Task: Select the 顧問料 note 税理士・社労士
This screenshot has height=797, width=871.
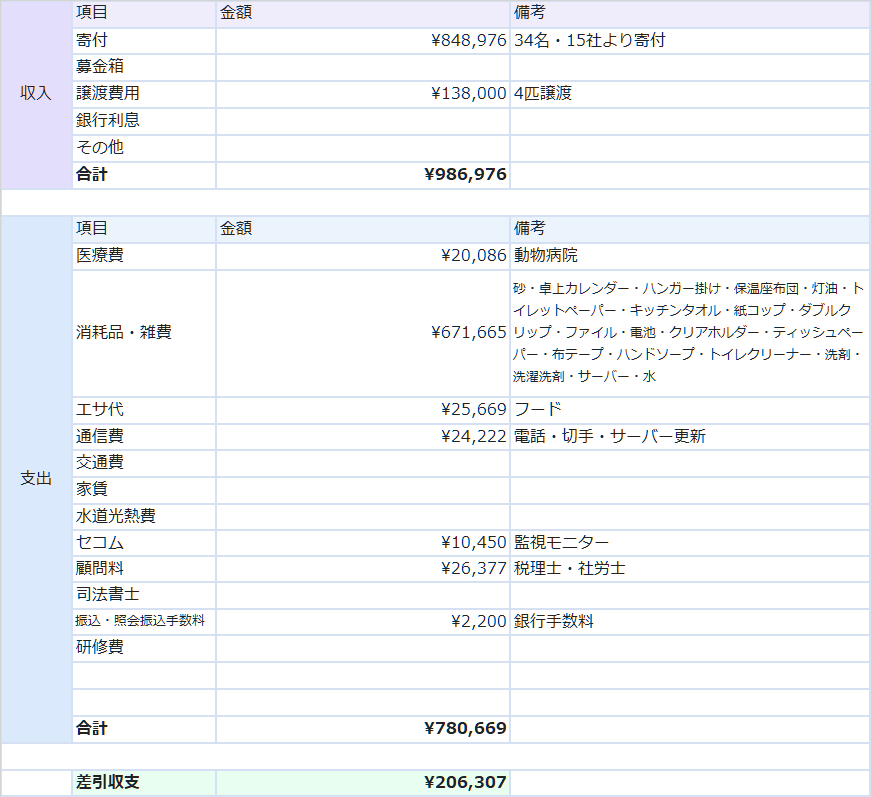Action: point(689,569)
